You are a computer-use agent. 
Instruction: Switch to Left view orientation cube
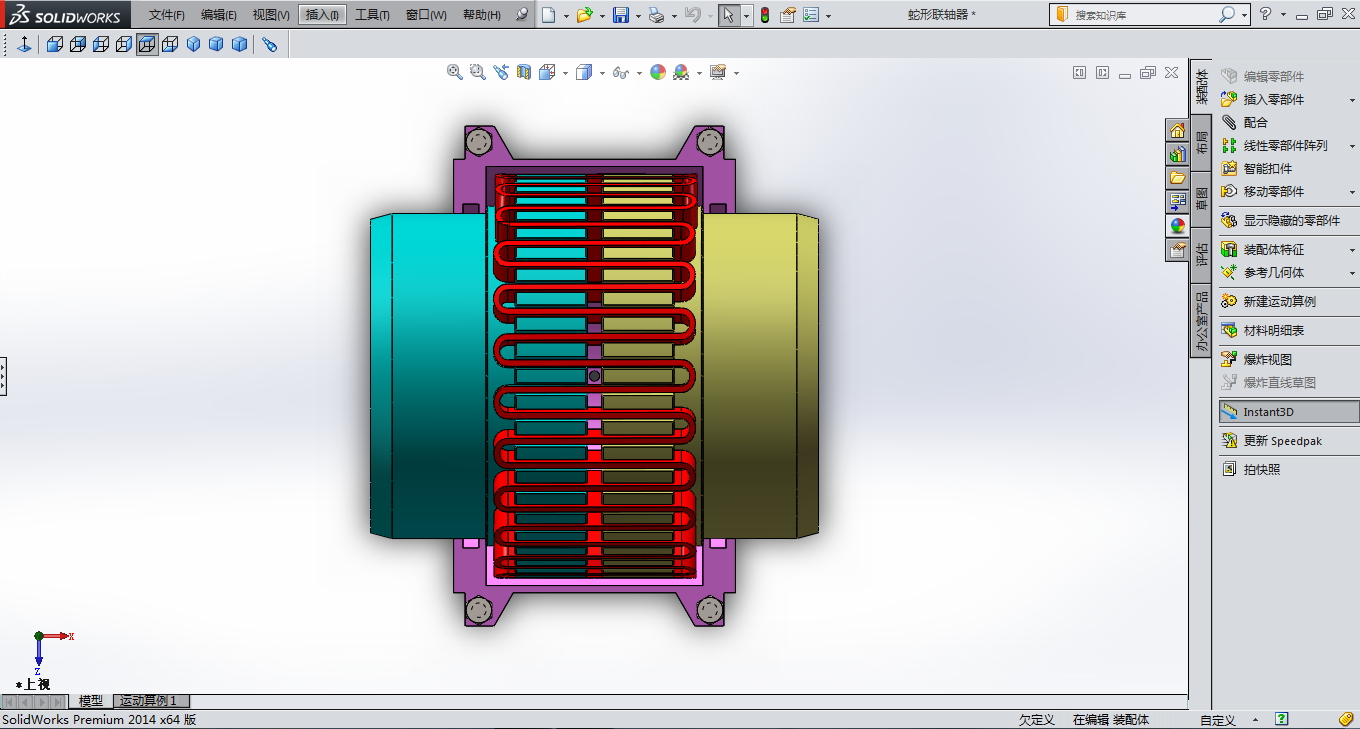click(101, 44)
